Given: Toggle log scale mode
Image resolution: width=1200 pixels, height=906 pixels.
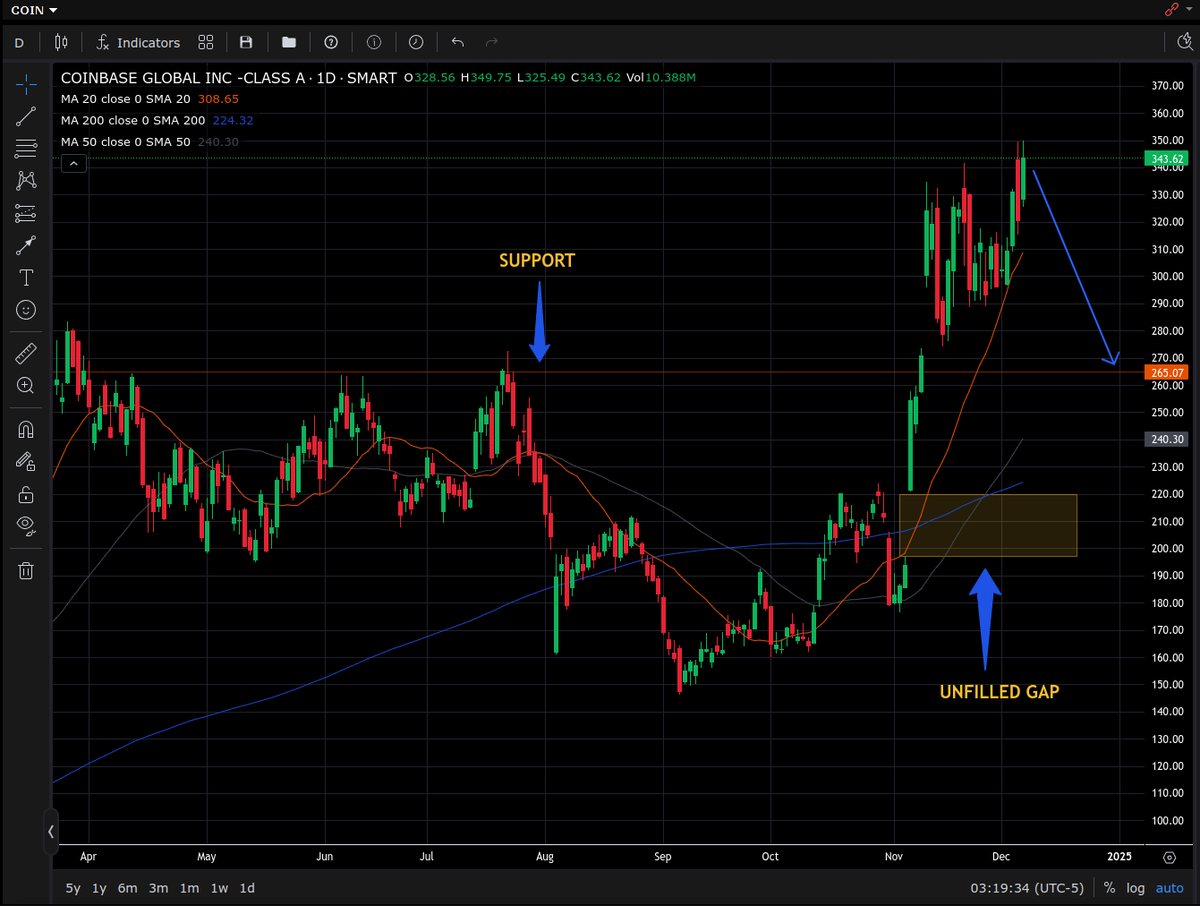Looking at the screenshot, I should pyautogui.click(x=1136, y=887).
